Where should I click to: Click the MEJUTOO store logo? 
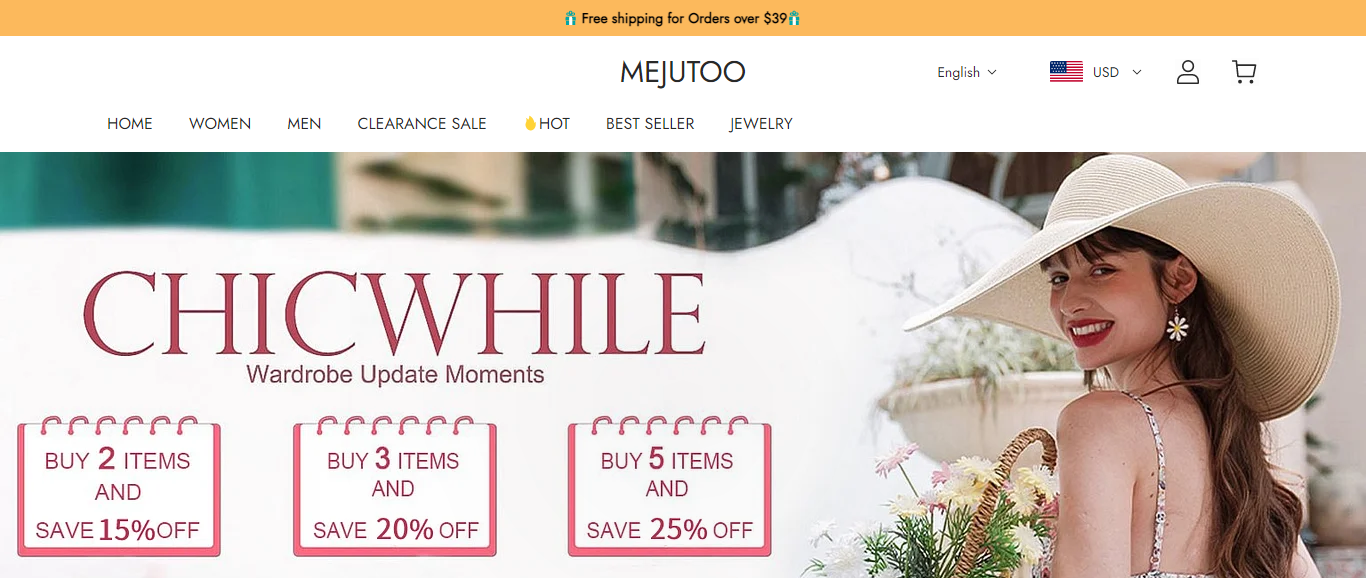click(683, 72)
